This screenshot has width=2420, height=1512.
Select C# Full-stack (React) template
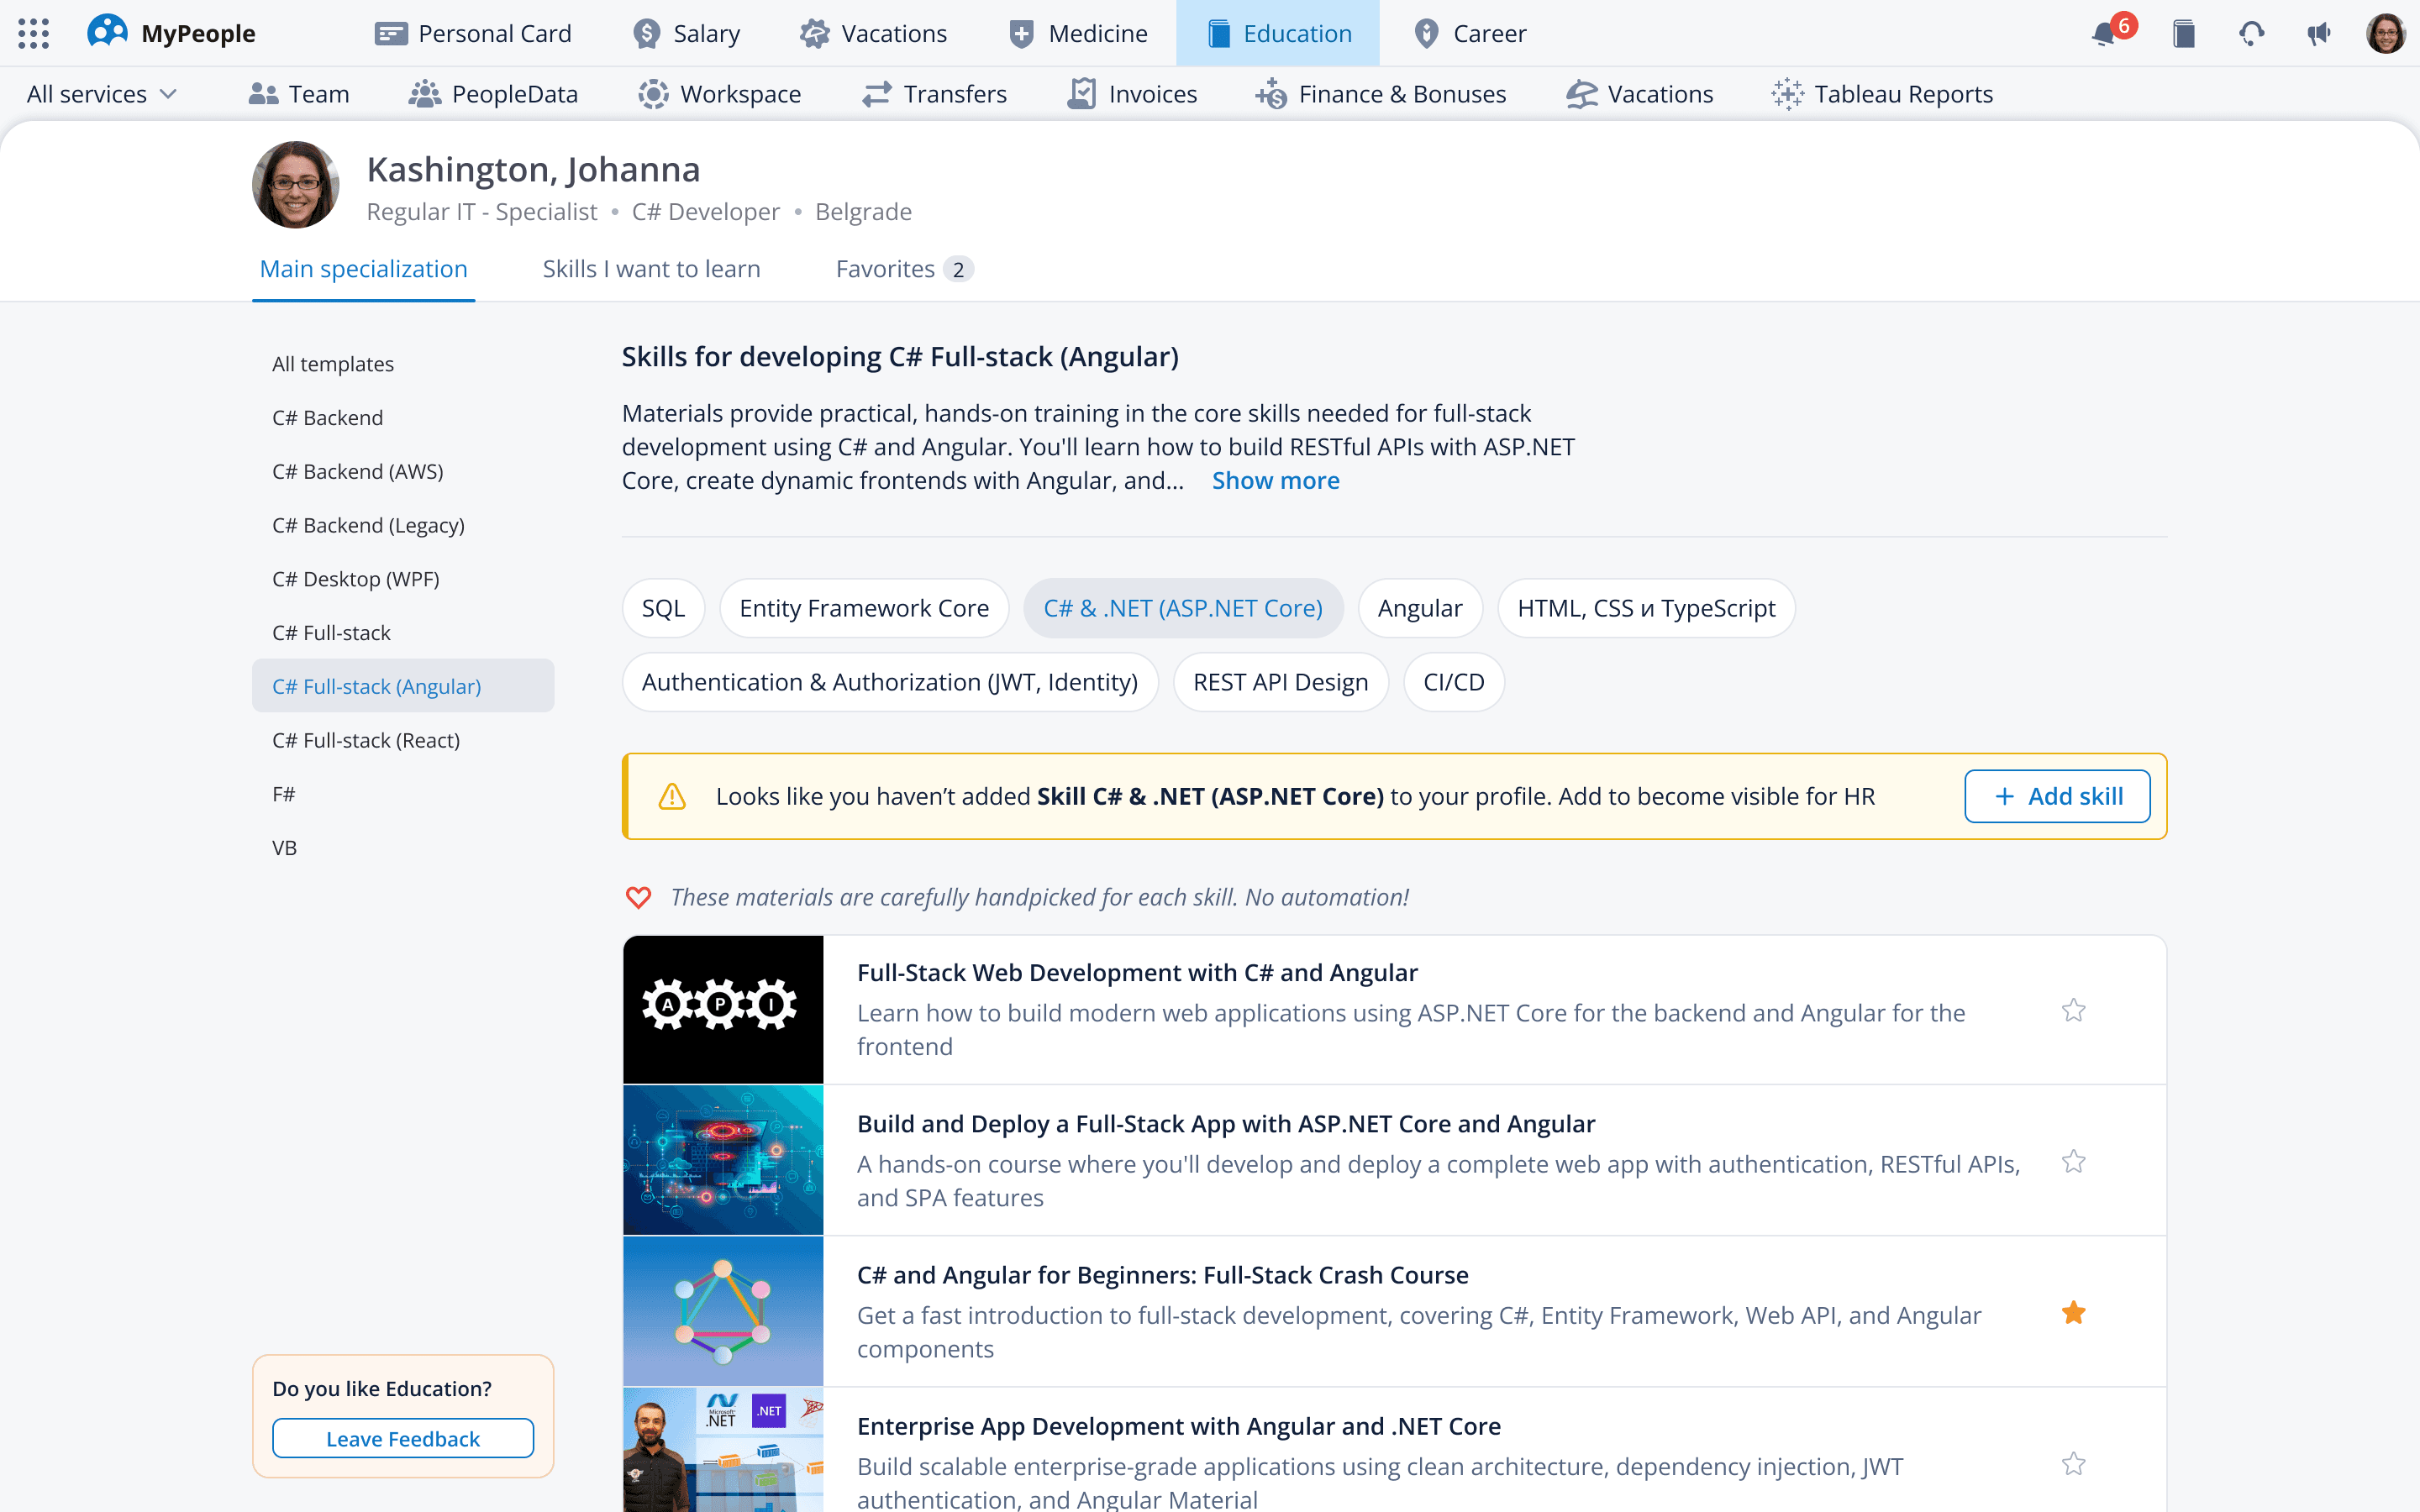pyautogui.click(x=366, y=740)
